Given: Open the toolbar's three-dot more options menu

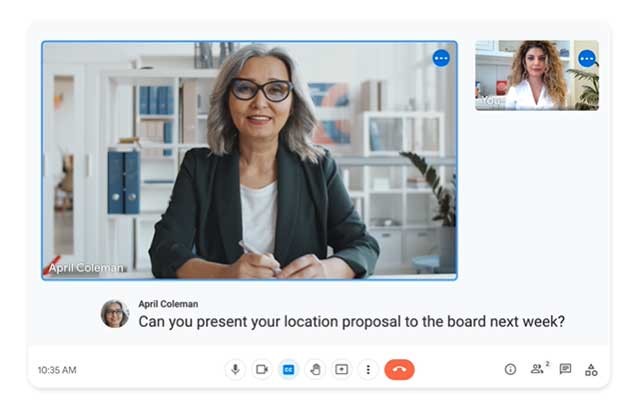Looking at the screenshot, I should 368,369.
